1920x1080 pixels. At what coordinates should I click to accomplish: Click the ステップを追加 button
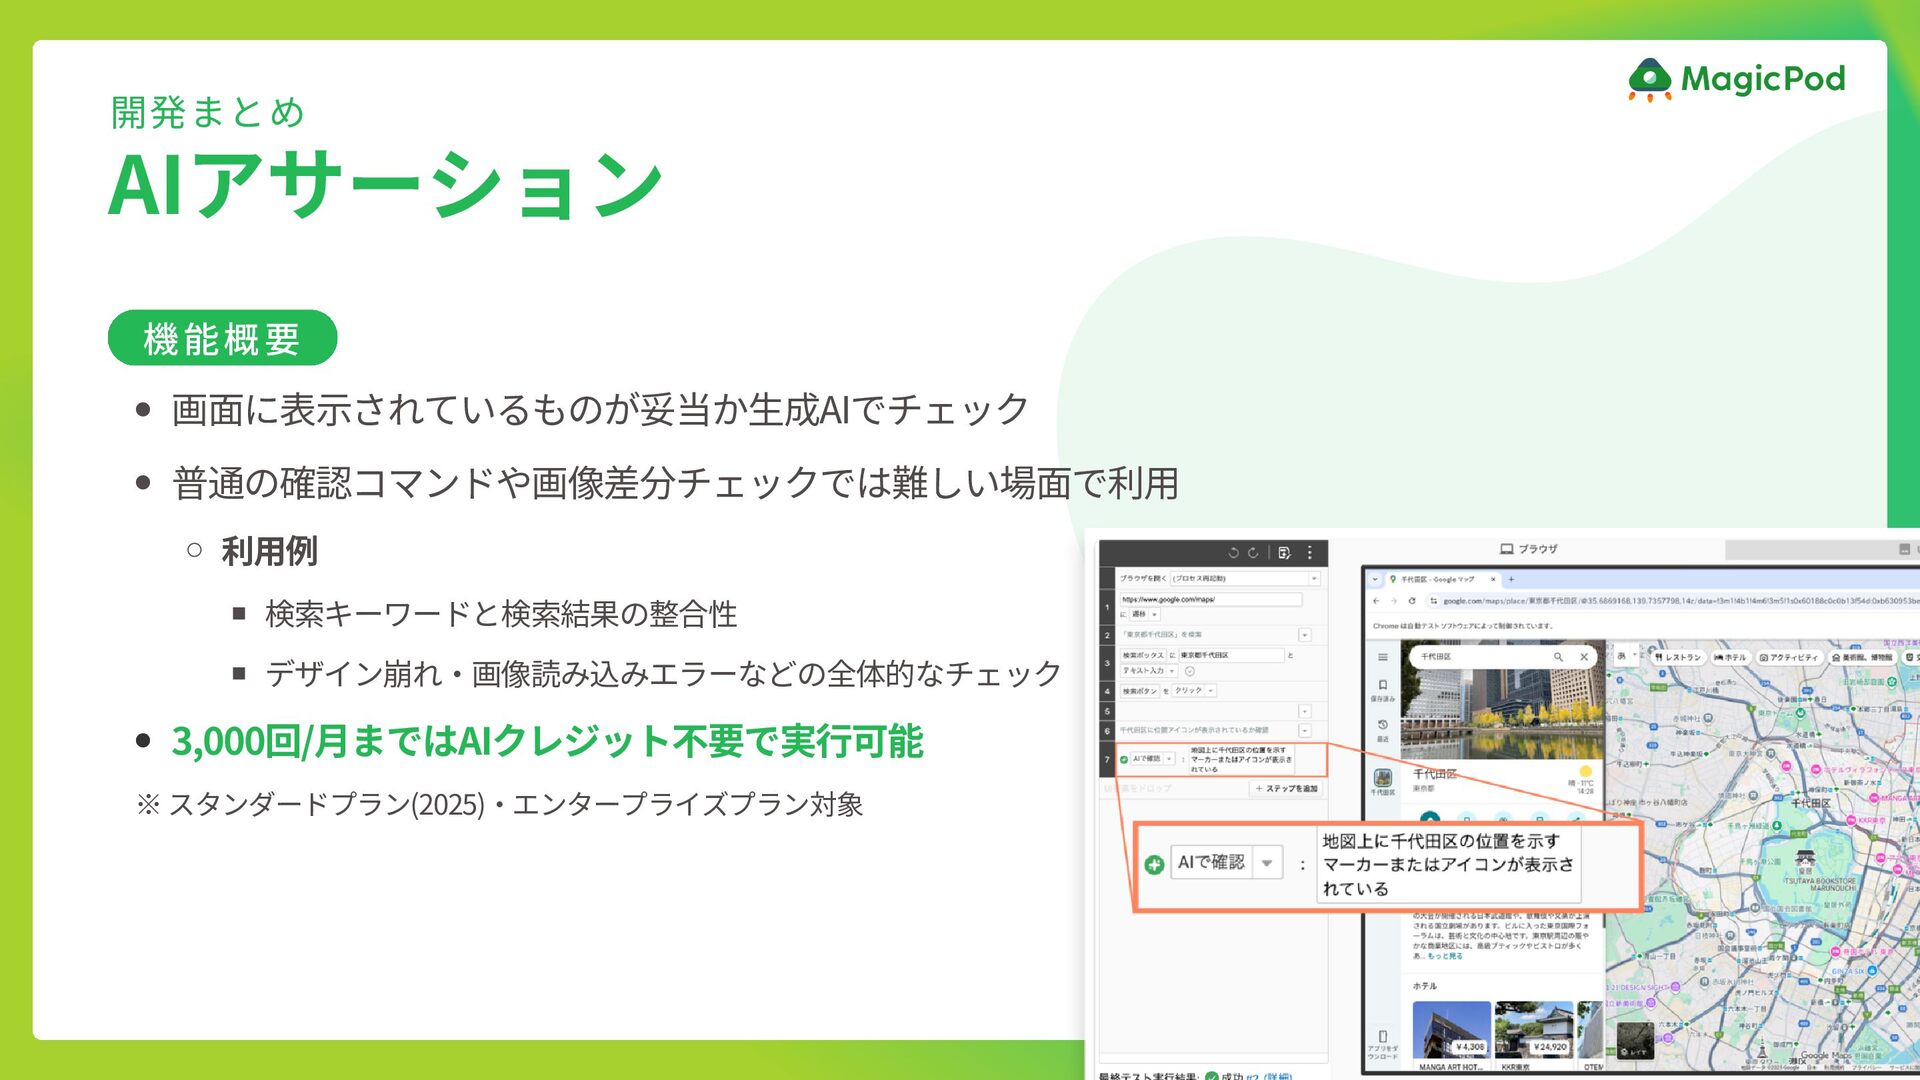tap(1287, 788)
